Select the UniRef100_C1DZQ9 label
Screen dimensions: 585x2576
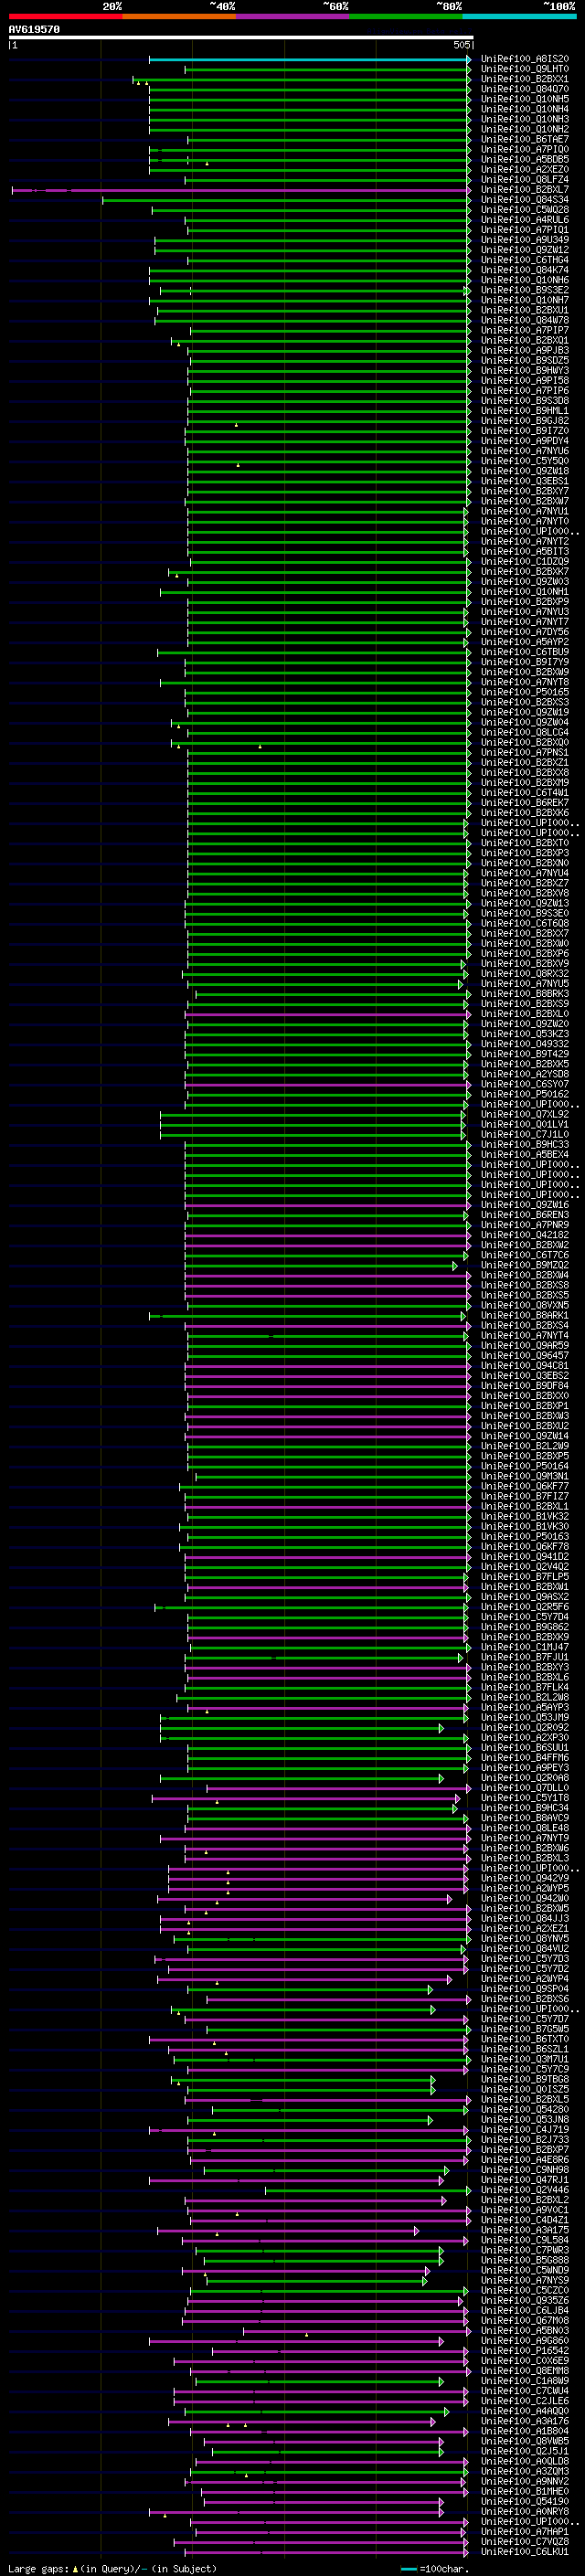pos(525,561)
